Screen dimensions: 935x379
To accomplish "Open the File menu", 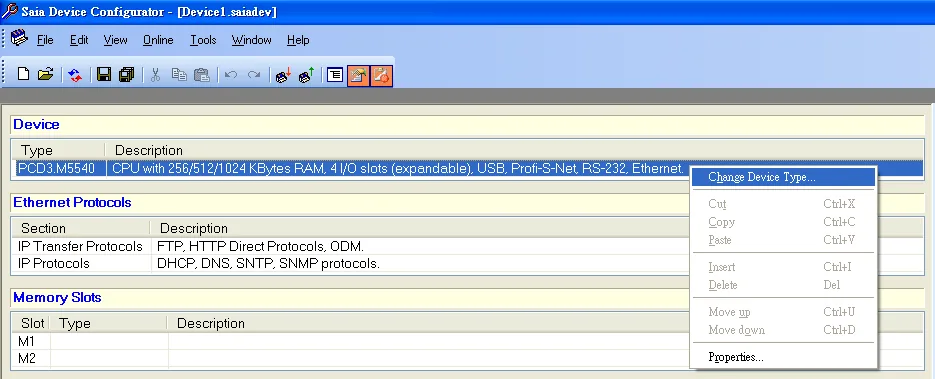I will (x=45, y=40).
